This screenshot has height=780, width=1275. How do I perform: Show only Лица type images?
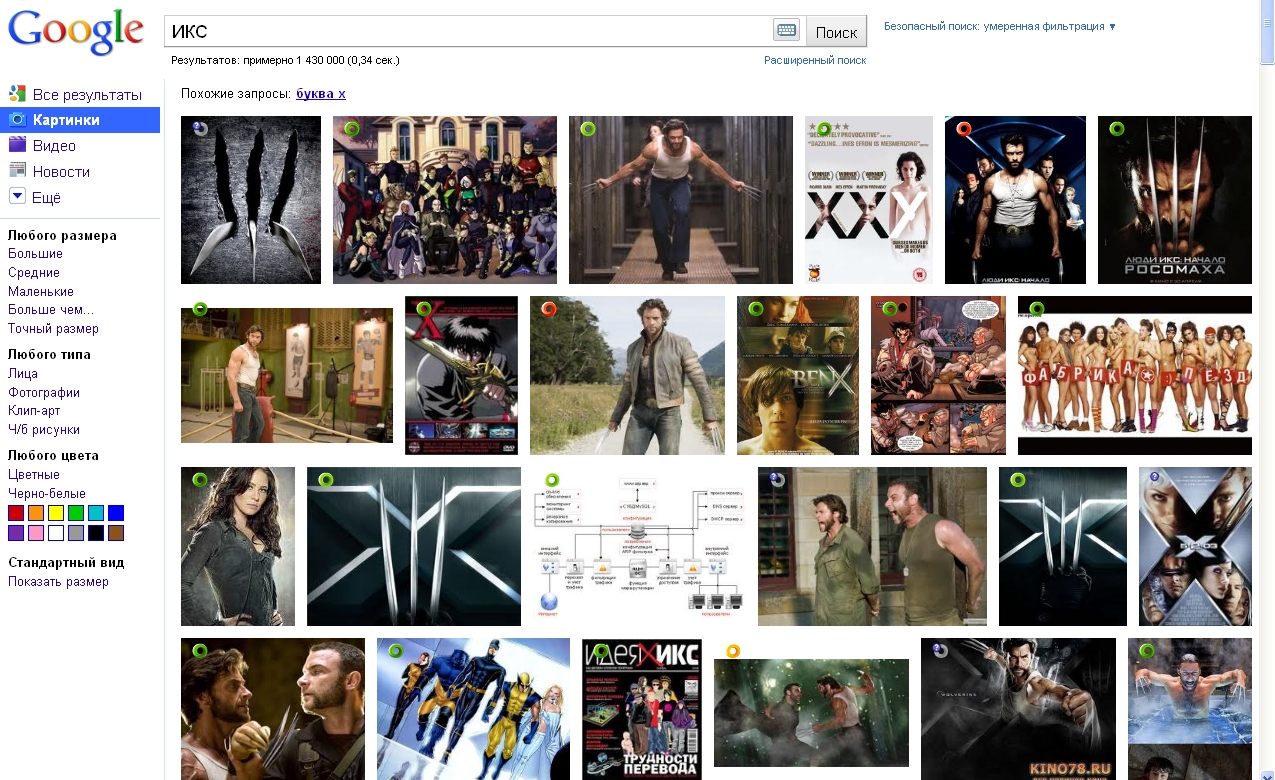23,373
